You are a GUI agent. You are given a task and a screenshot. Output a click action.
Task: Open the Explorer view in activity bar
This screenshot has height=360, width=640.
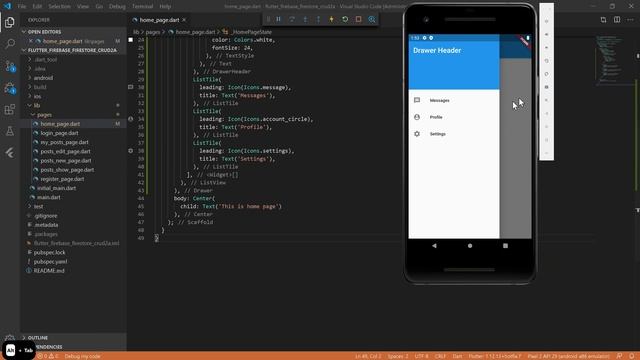(10, 22)
